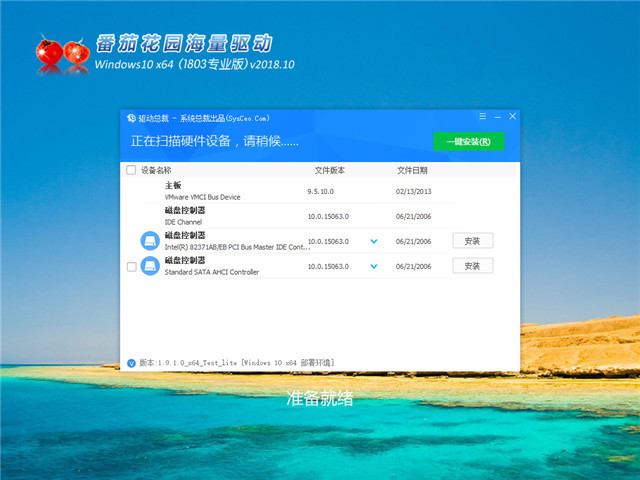
Task: Install the Intel 82371AB/EB PCI Bus Master driver
Action: (x=473, y=241)
